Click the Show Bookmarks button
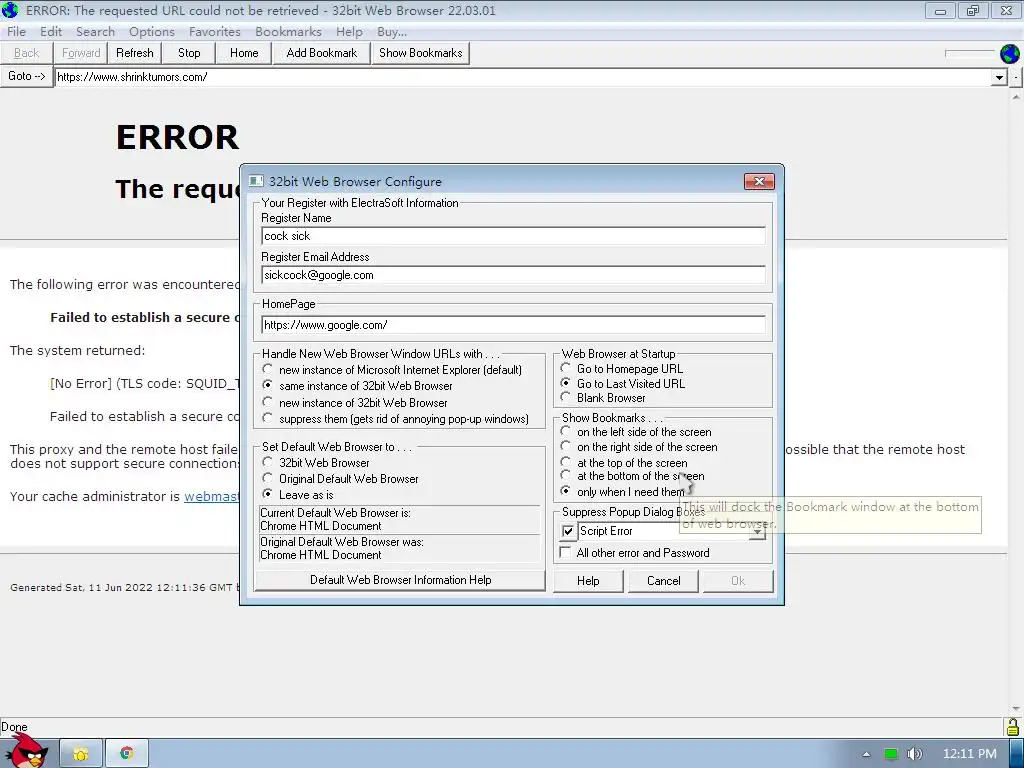This screenshot has height=768, width=1024. pos(421,53)
